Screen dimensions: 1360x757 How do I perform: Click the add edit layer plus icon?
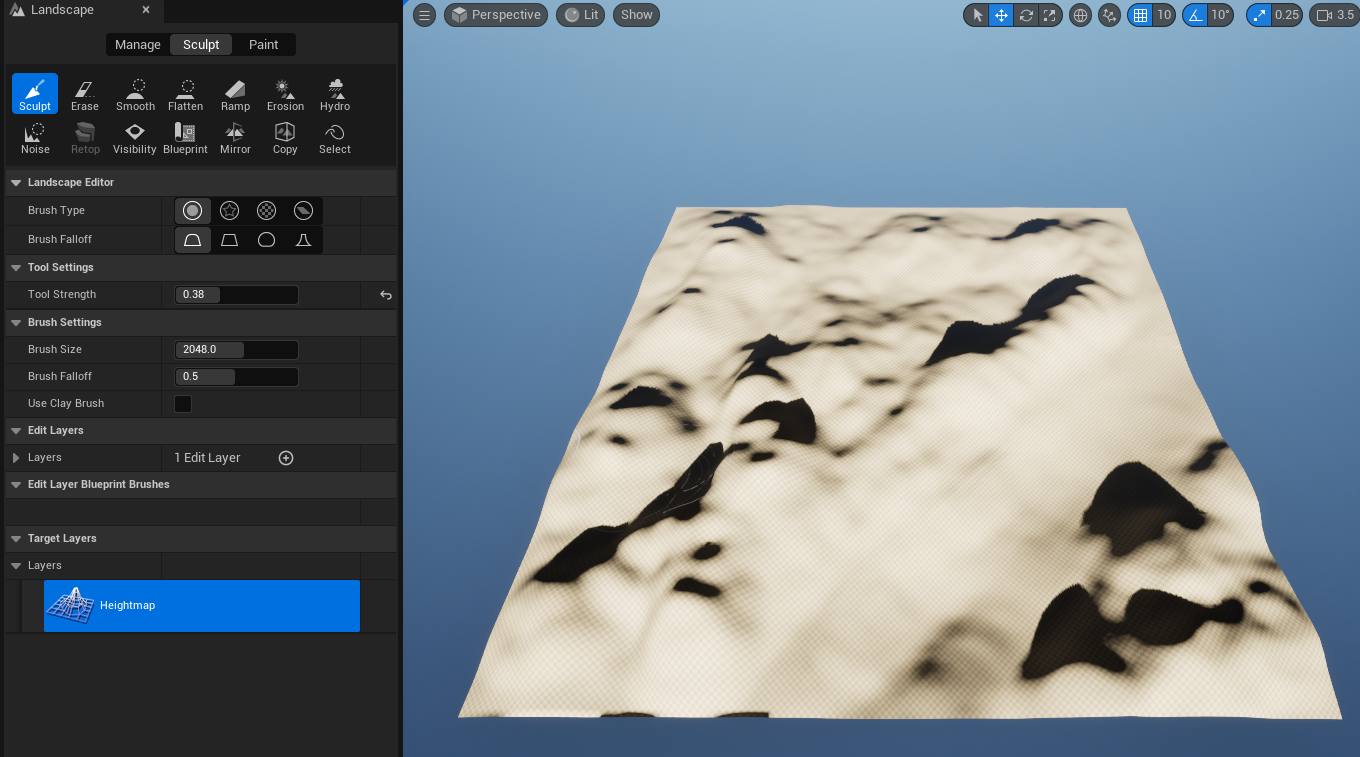(286, 458)
